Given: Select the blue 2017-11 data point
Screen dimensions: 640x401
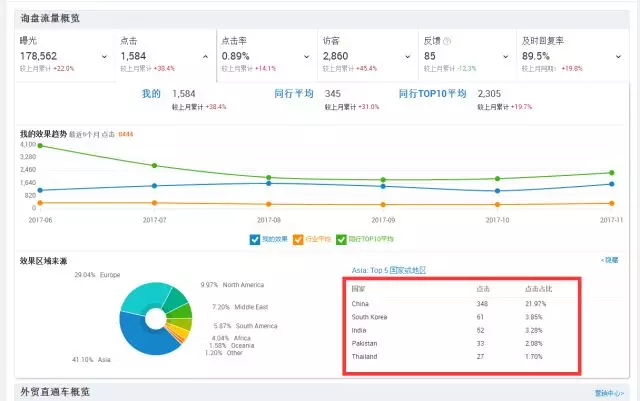Looking at the screenshot, I should pyautogui.click(x=611, y=184).
